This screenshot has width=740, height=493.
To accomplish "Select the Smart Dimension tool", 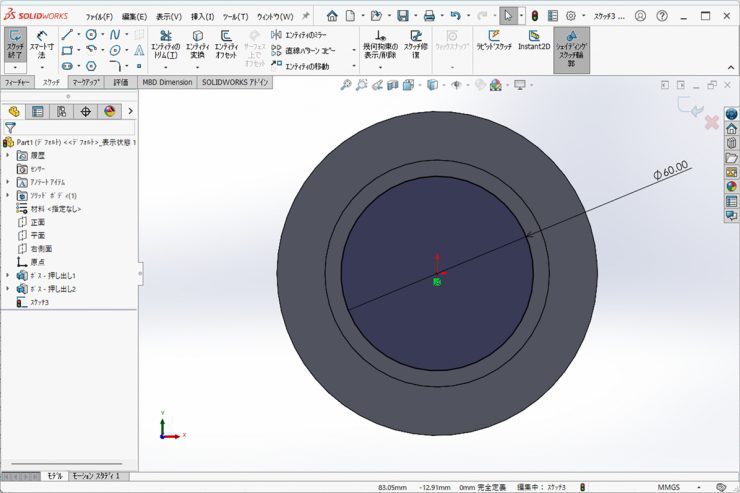I will tap(41, 44).
